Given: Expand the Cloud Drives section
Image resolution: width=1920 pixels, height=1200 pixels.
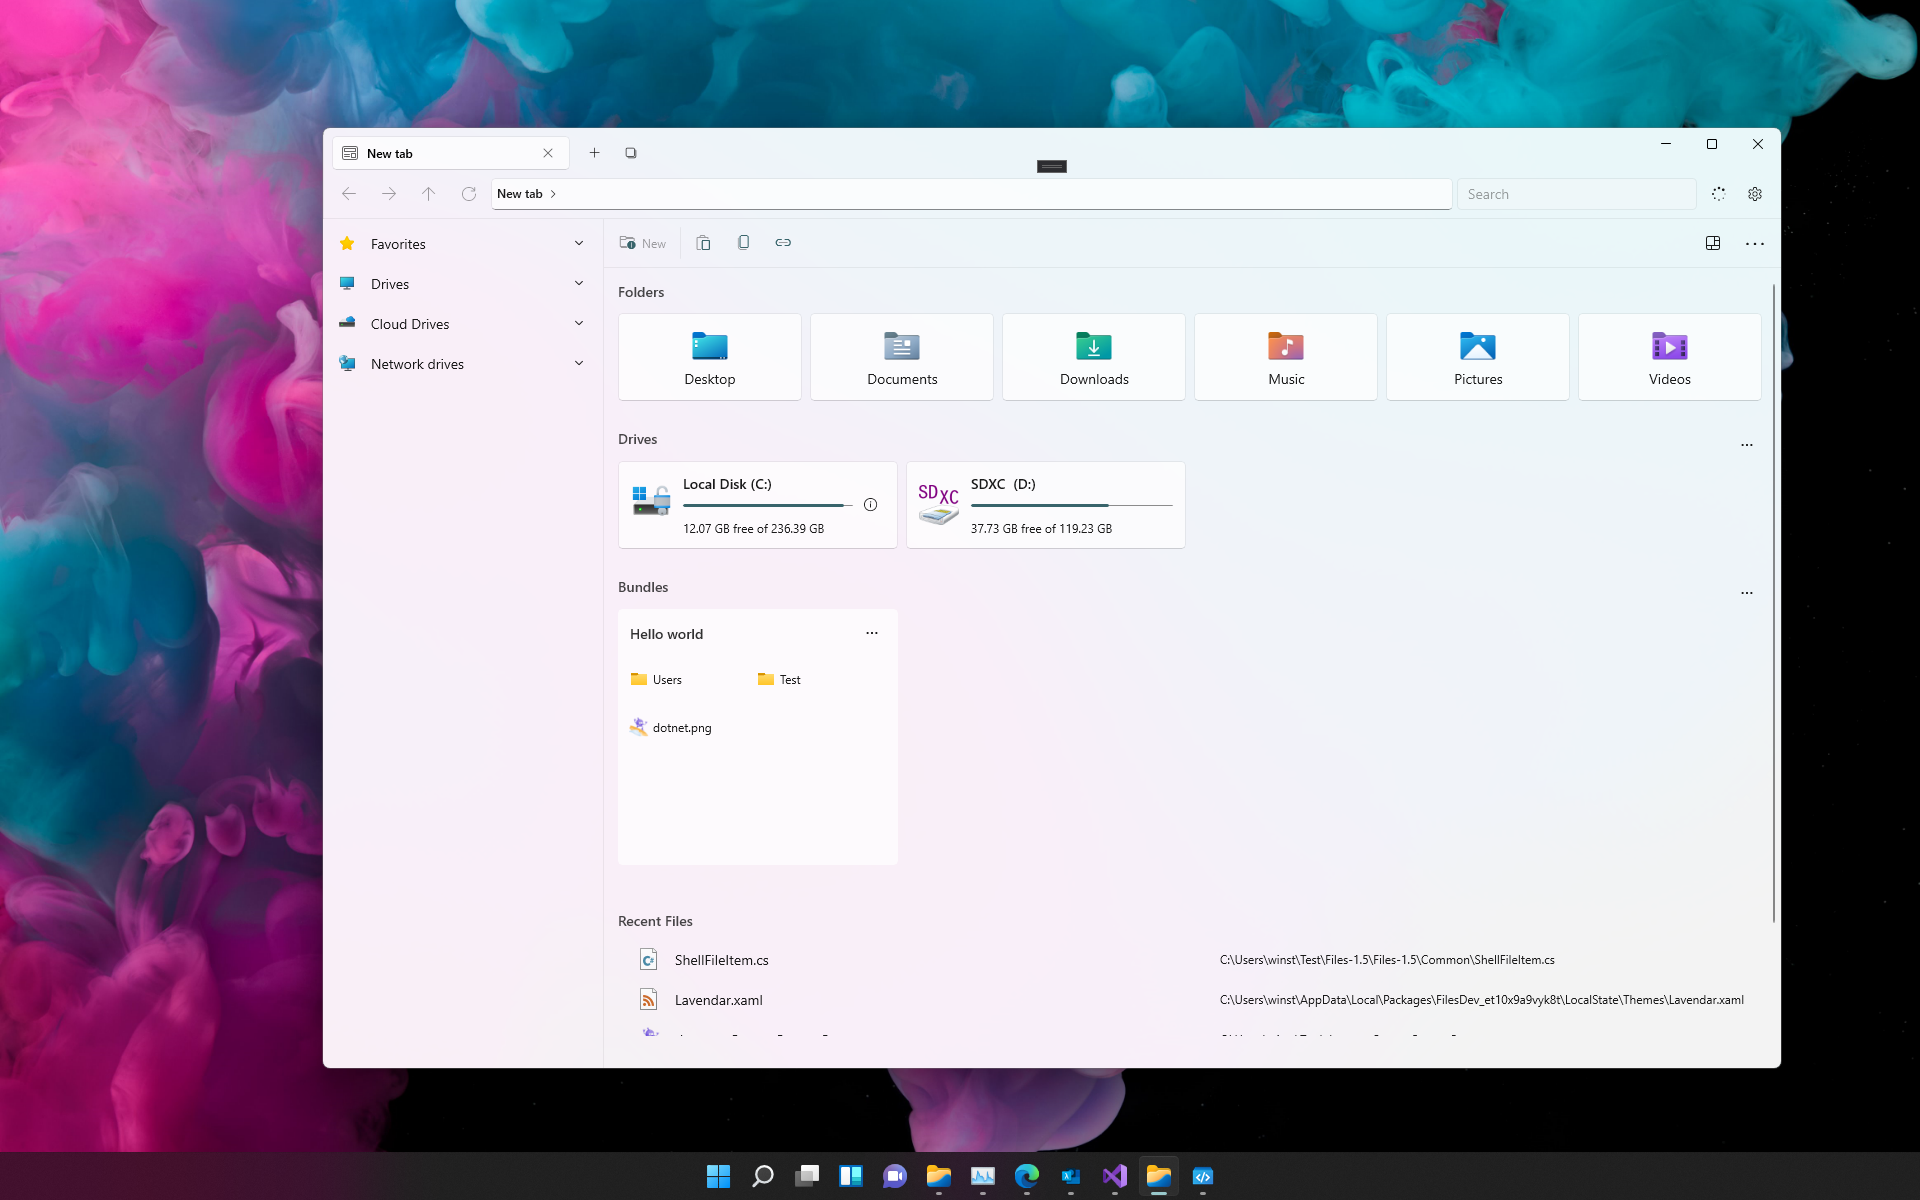Looking at the screenshot, I should click(579, 324).
